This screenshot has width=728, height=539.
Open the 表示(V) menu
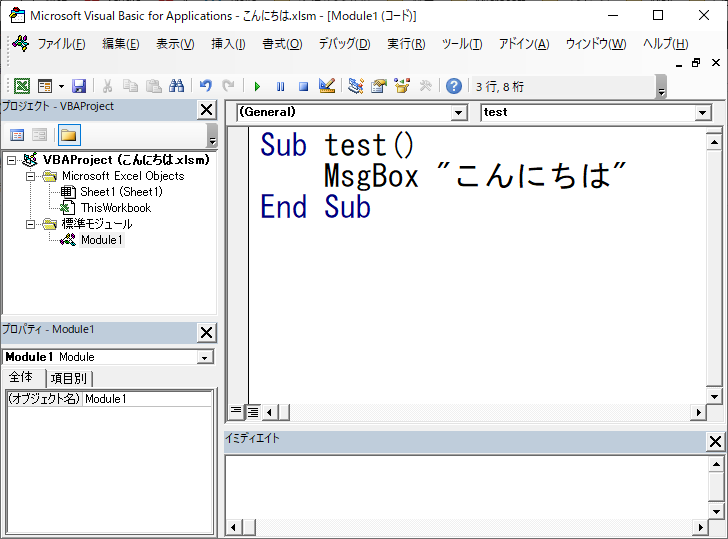coord(175,44)
